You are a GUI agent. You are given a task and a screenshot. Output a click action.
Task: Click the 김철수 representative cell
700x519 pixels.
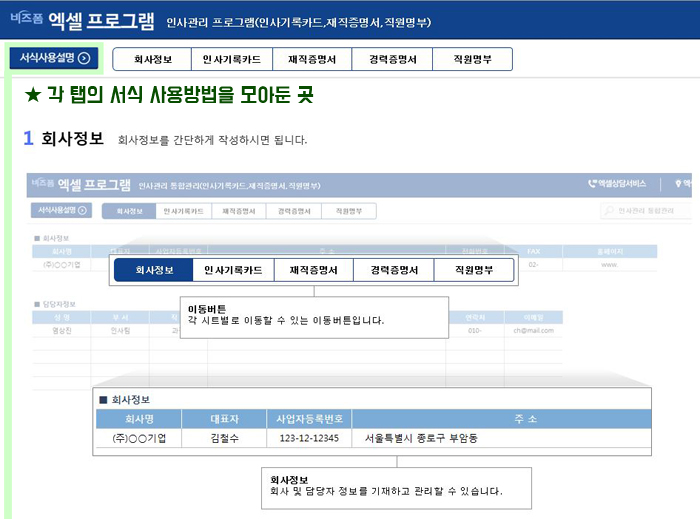pos(224,438)
